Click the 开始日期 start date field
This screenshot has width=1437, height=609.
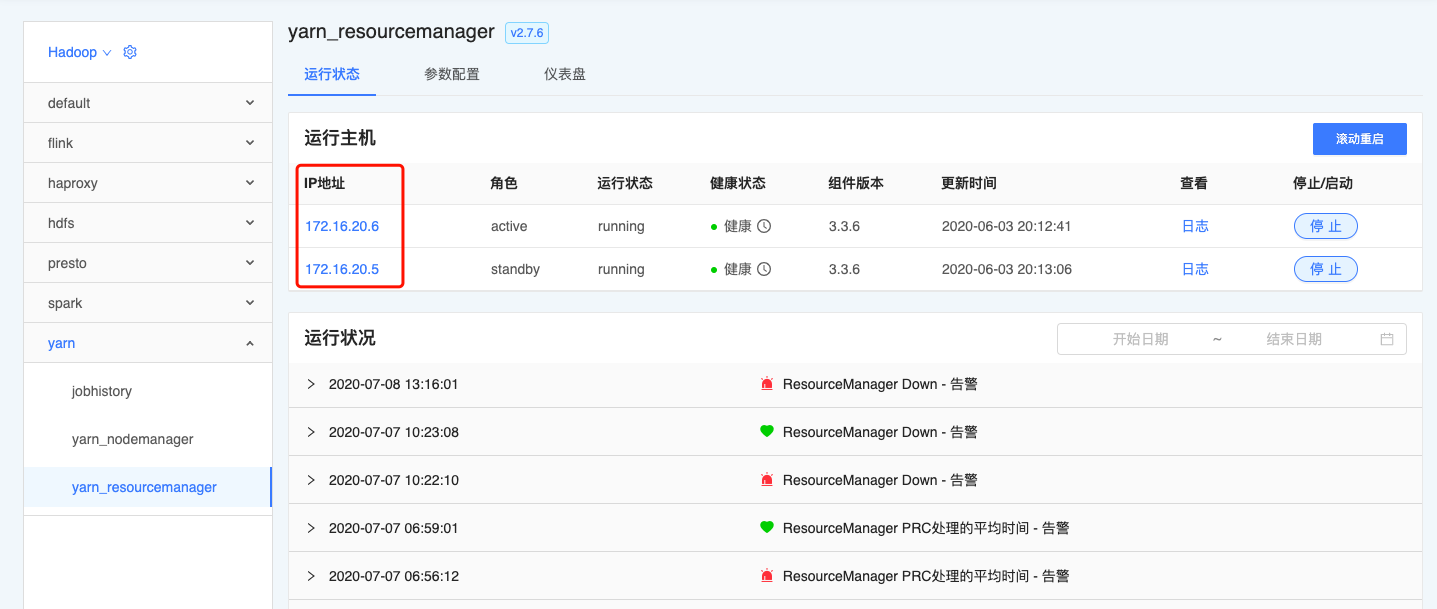(x=1140, y=339)
